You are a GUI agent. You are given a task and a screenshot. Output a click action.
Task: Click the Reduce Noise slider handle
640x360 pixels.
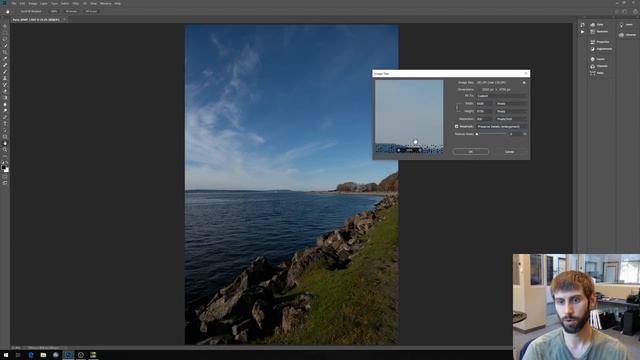477,134
